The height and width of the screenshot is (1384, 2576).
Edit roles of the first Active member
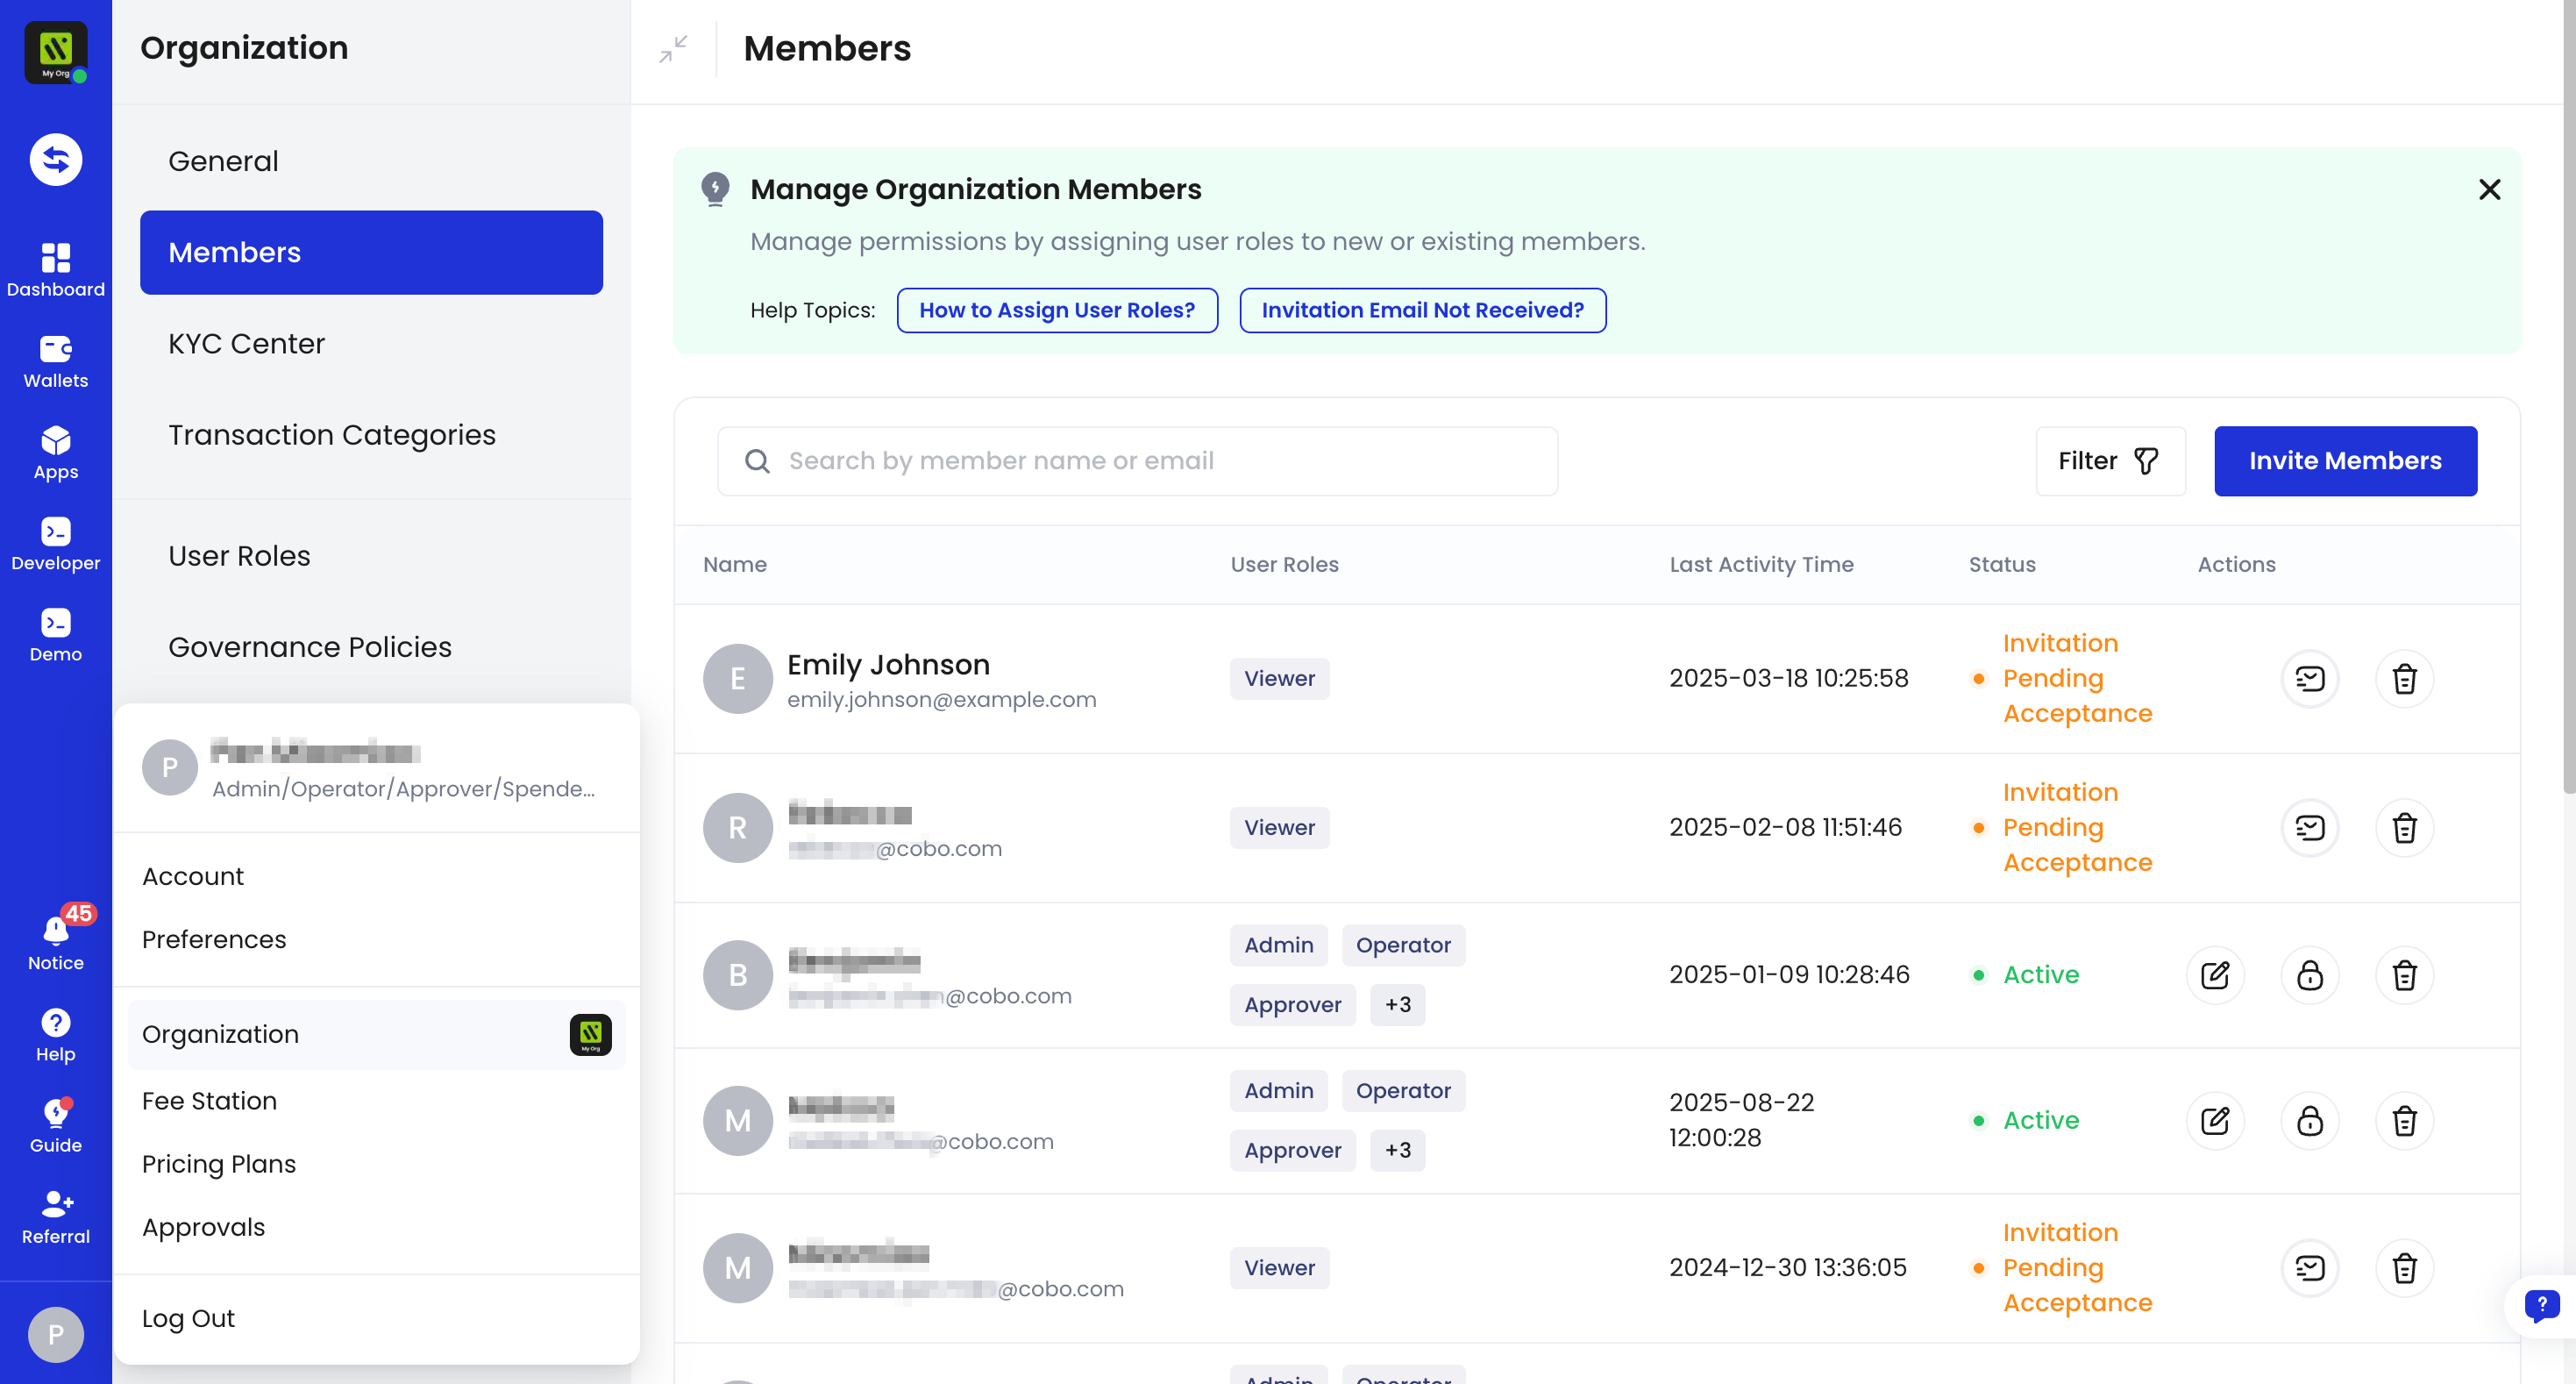(x=2215, y=974)
